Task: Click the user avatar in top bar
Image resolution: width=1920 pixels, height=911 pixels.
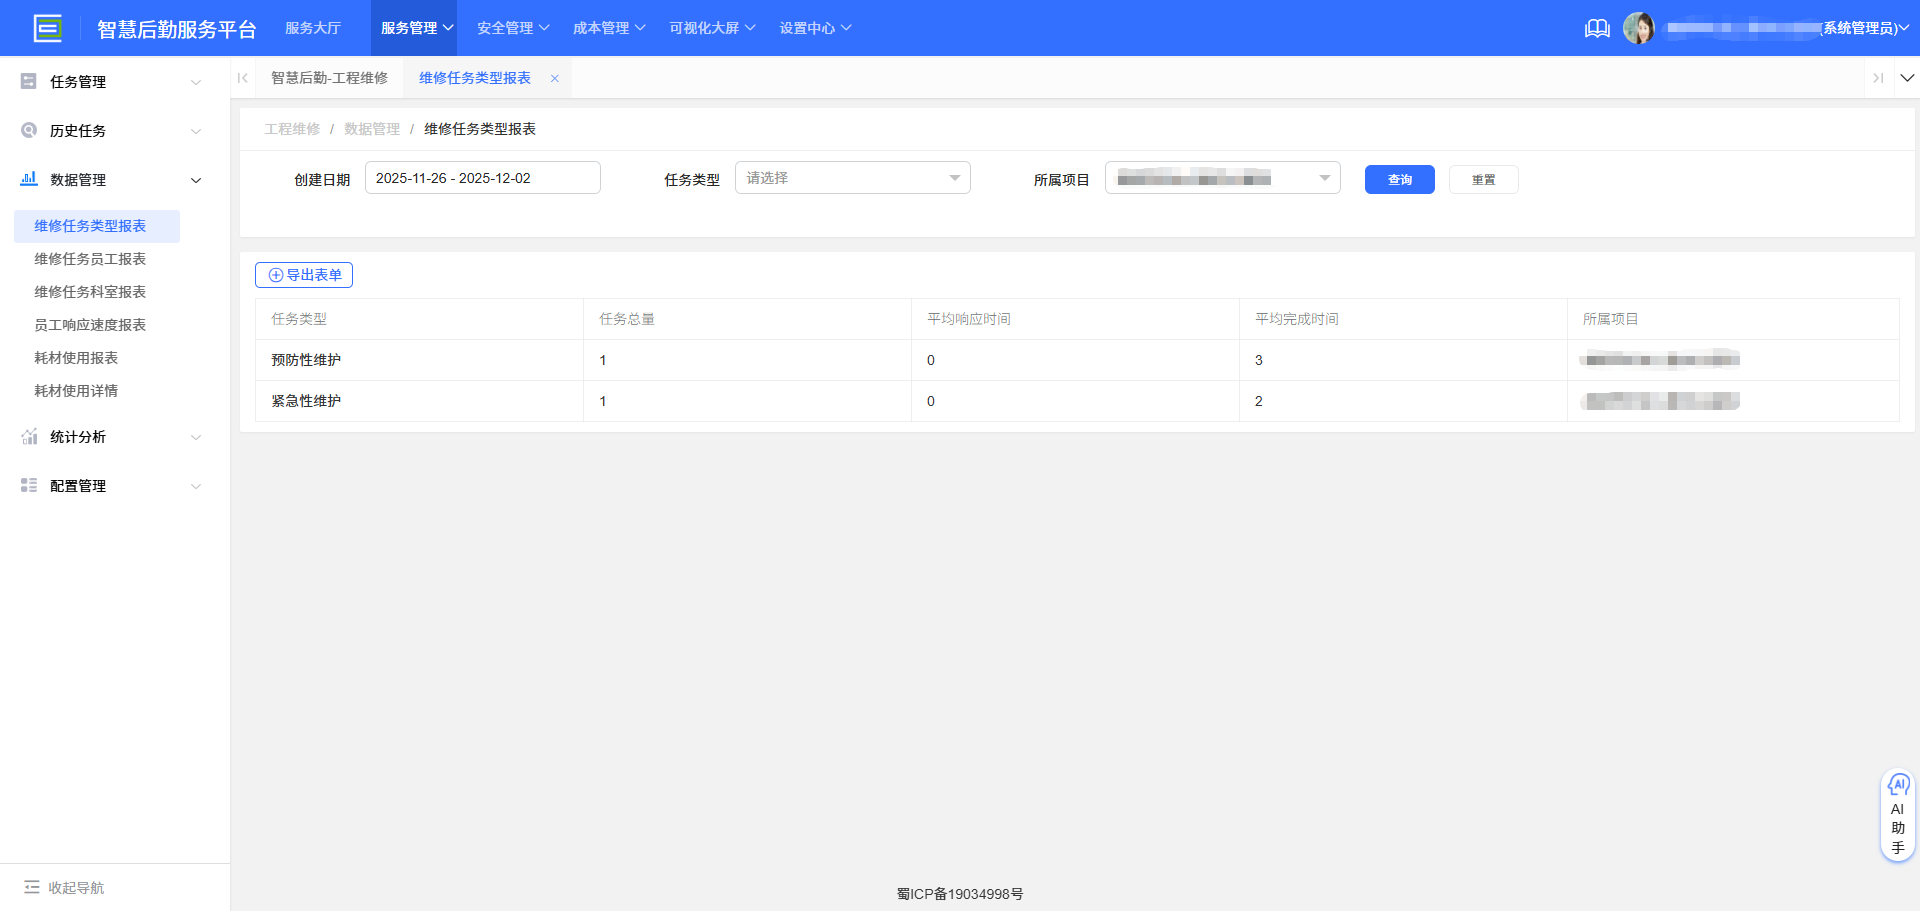Action: coord(1640,27)
